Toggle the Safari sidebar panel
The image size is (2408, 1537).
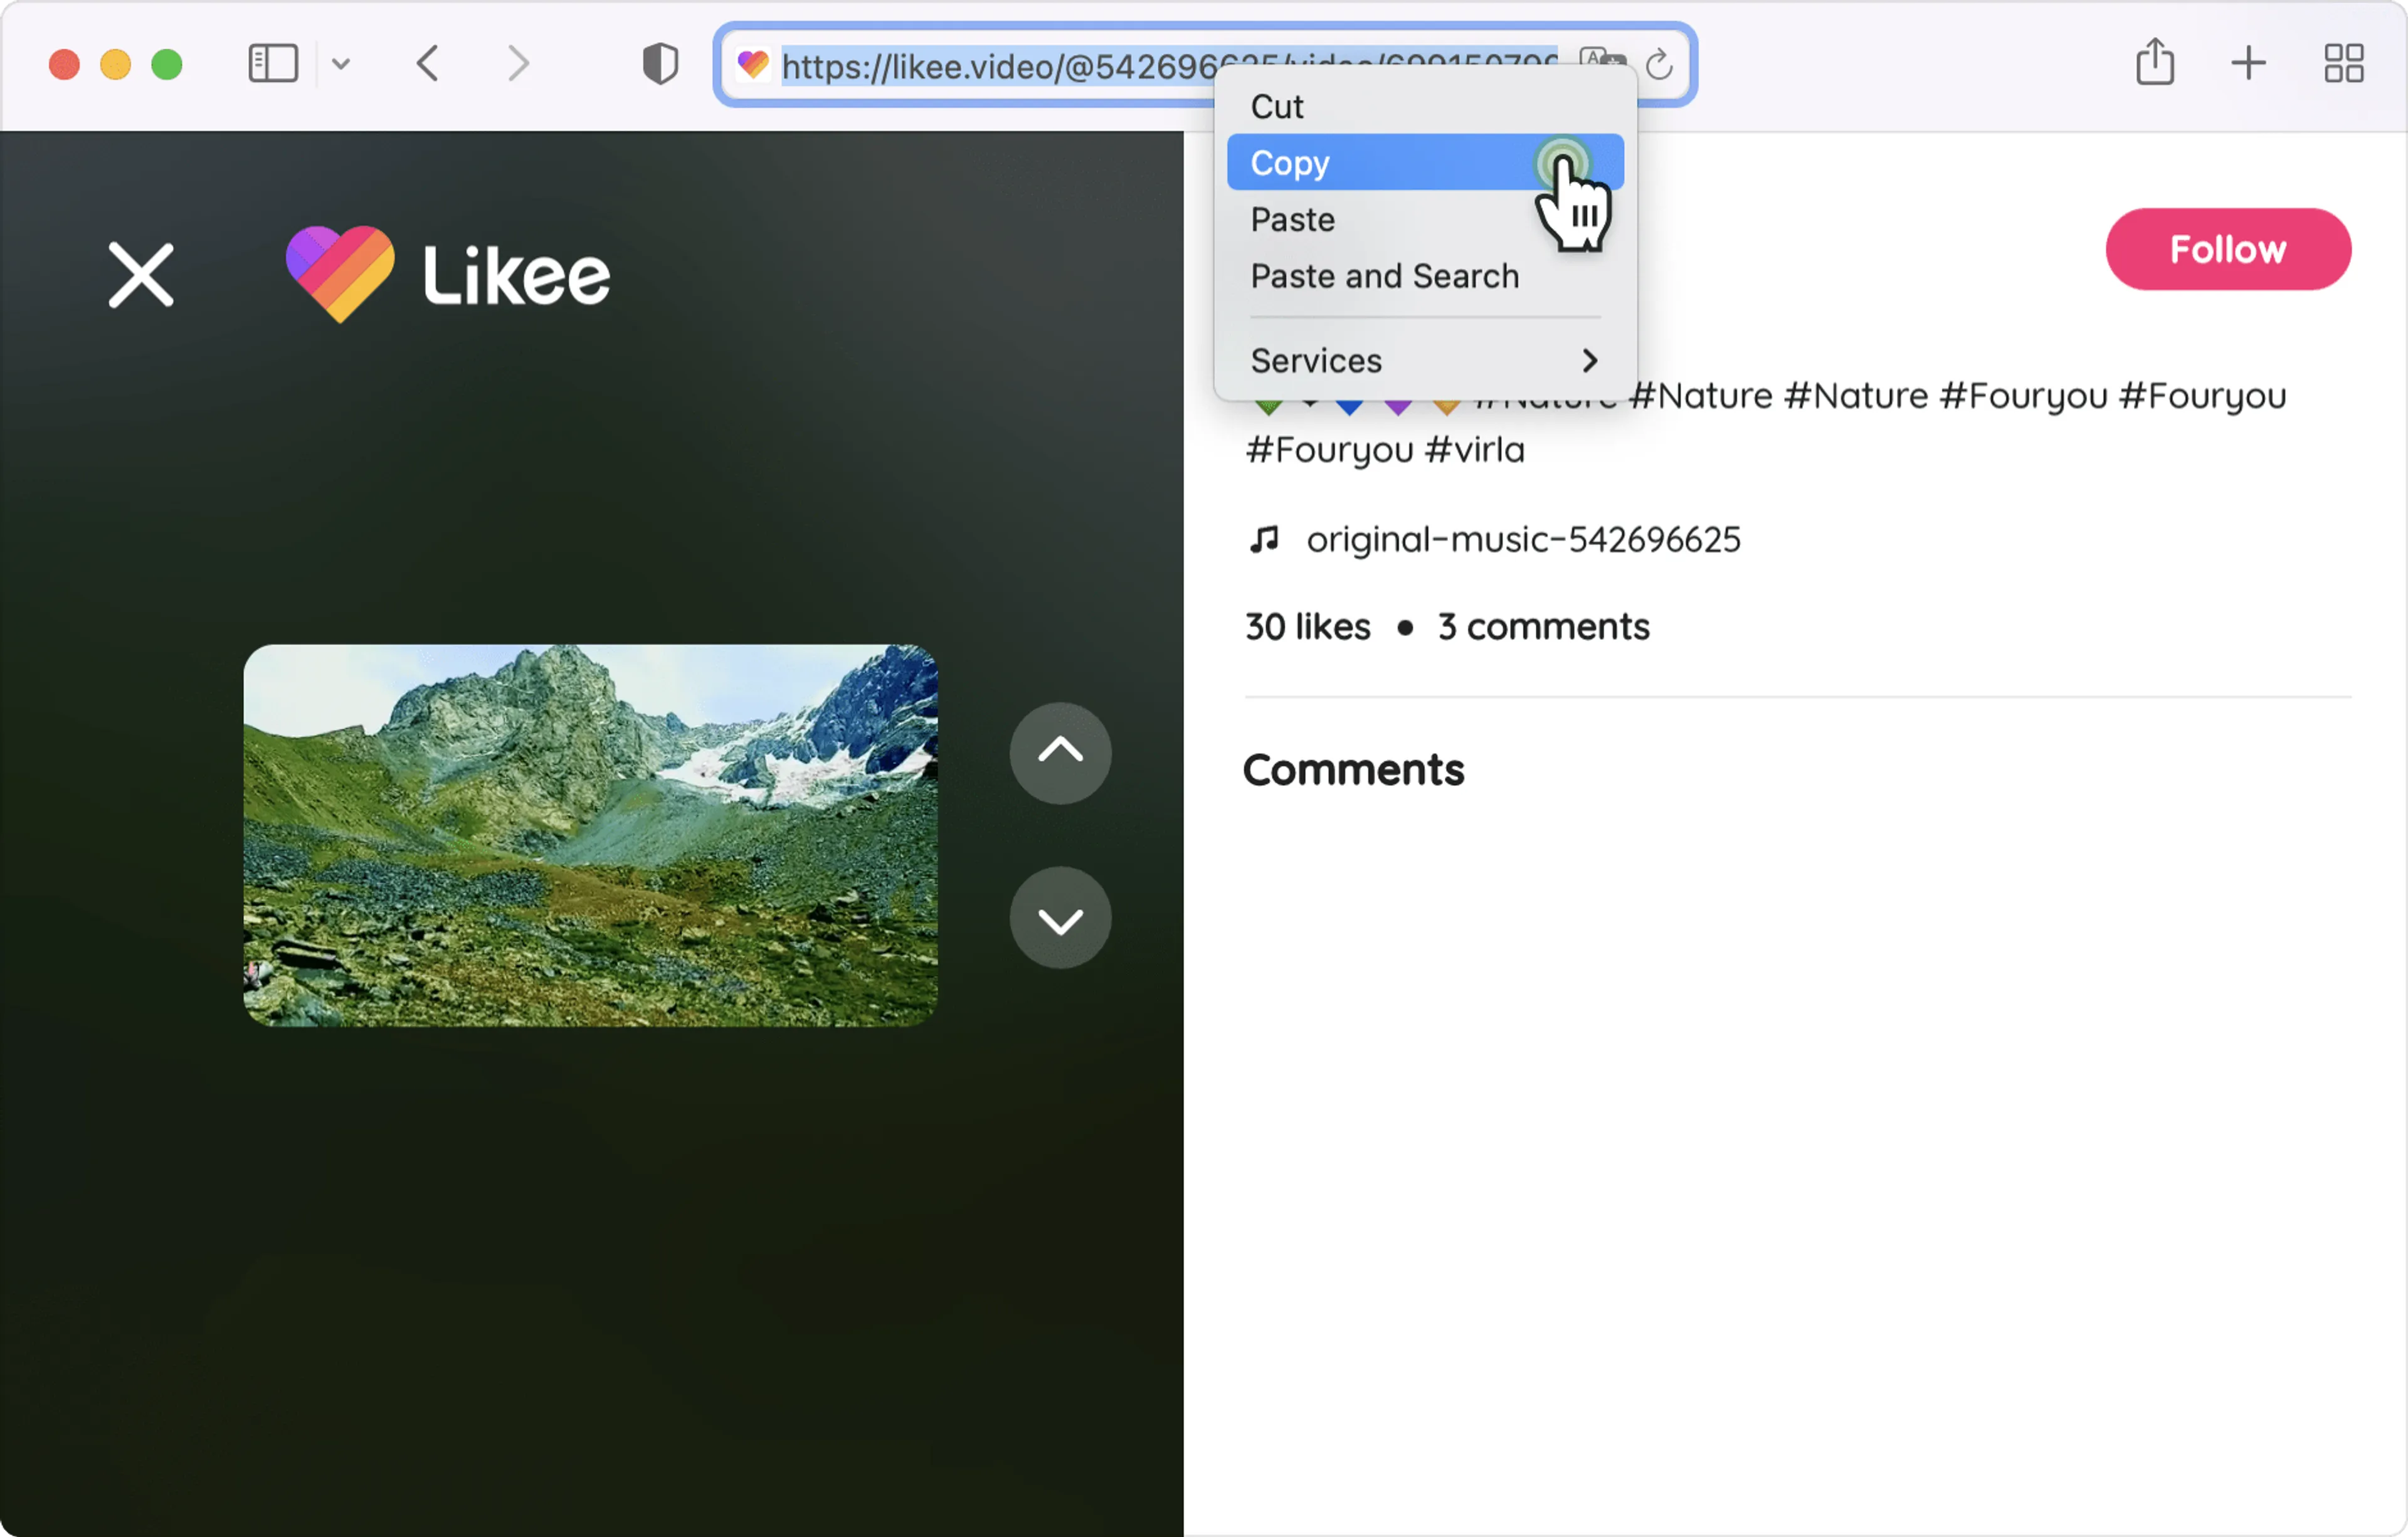point(273,64)
